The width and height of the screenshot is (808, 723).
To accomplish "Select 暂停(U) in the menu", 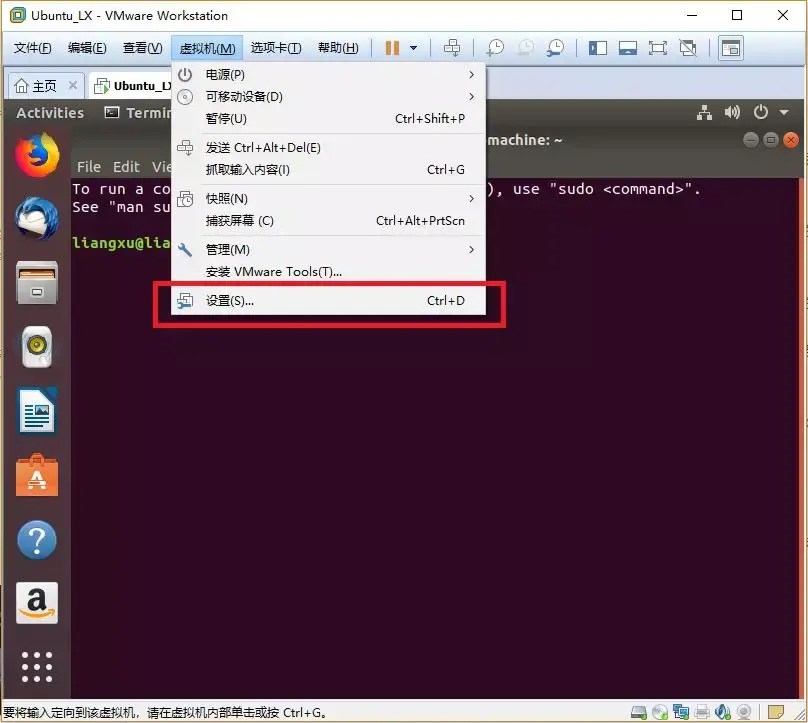I will coord(328,119).
